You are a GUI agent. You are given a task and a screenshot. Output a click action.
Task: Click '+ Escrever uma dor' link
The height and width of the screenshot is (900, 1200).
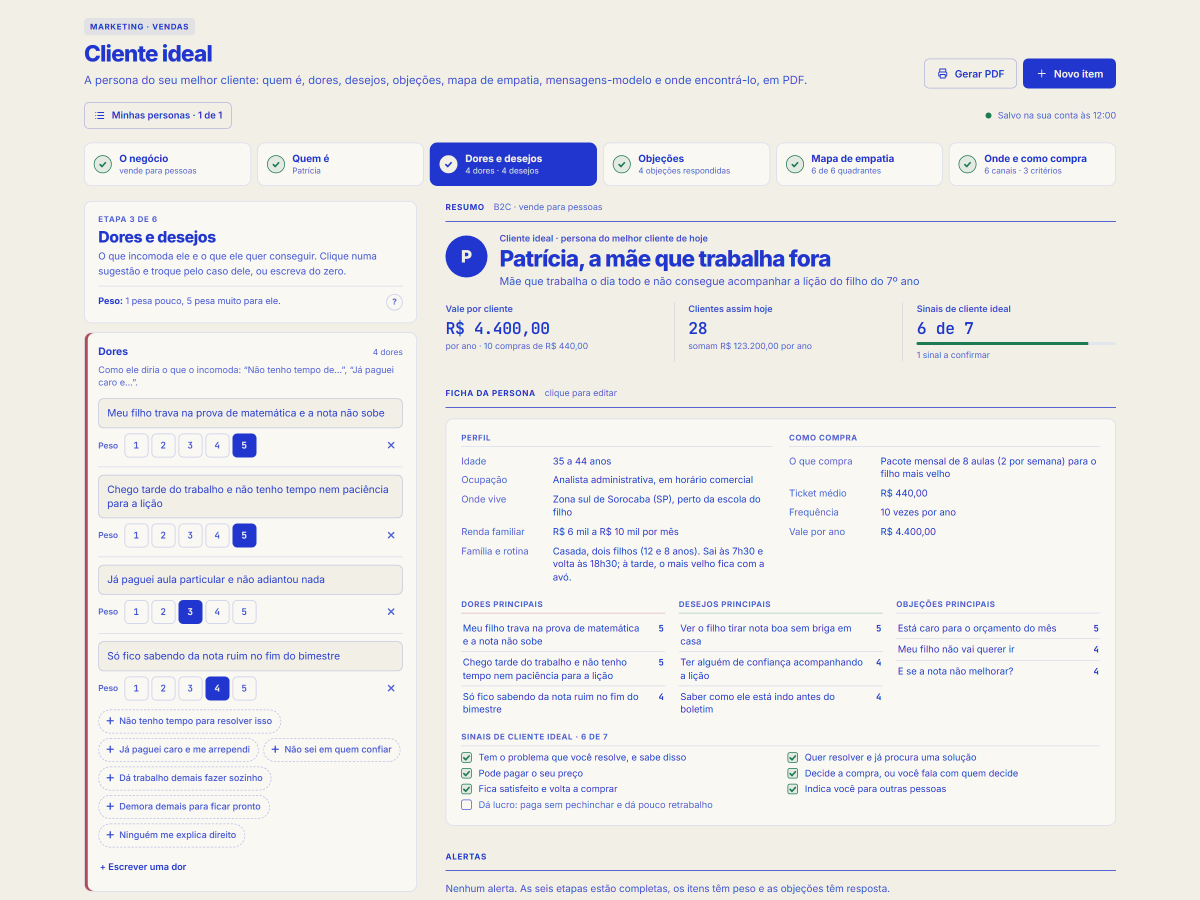[143, 867]
